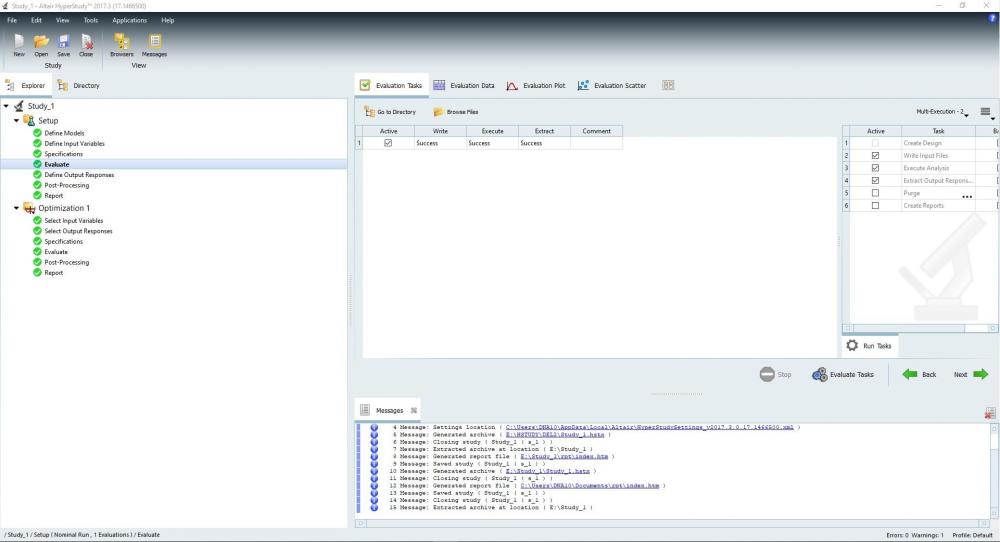Open the Documents\rpt\index.htm report link
Image resolution: width=1000 pixels, height=542 pixels.
590,486
